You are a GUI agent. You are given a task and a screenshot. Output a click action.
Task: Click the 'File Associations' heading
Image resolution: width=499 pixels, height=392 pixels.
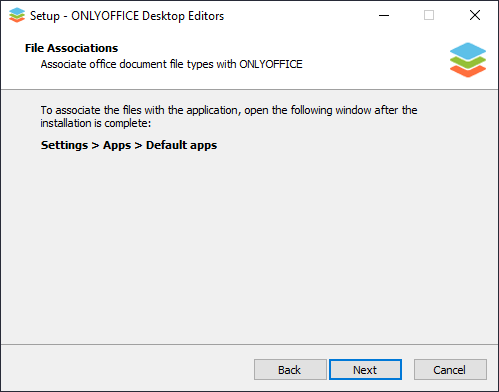coord(71,48)
